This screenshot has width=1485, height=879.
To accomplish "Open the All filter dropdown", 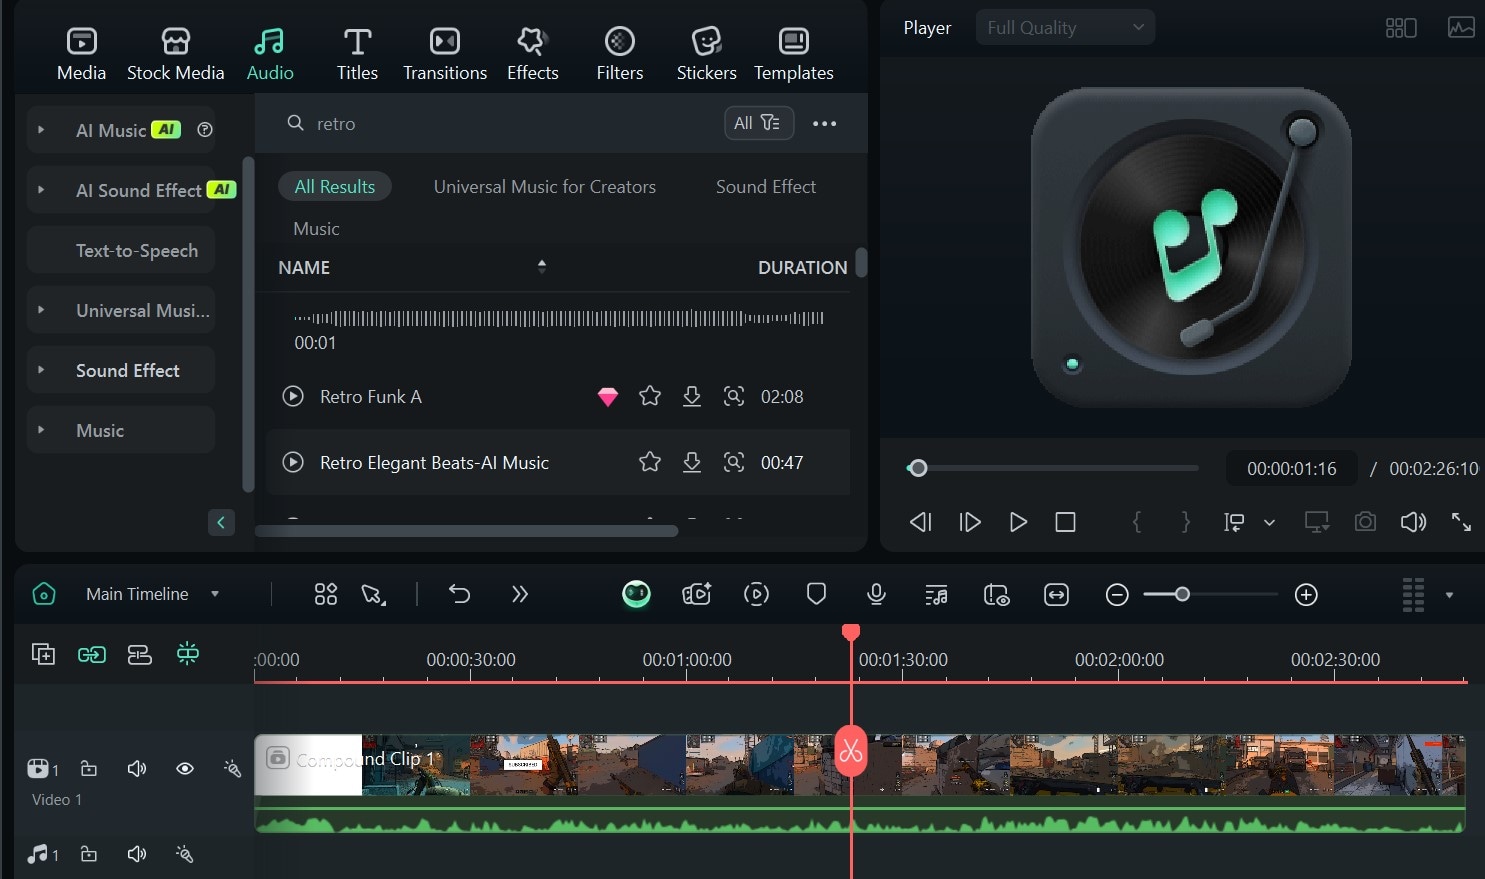I will 758,123.
